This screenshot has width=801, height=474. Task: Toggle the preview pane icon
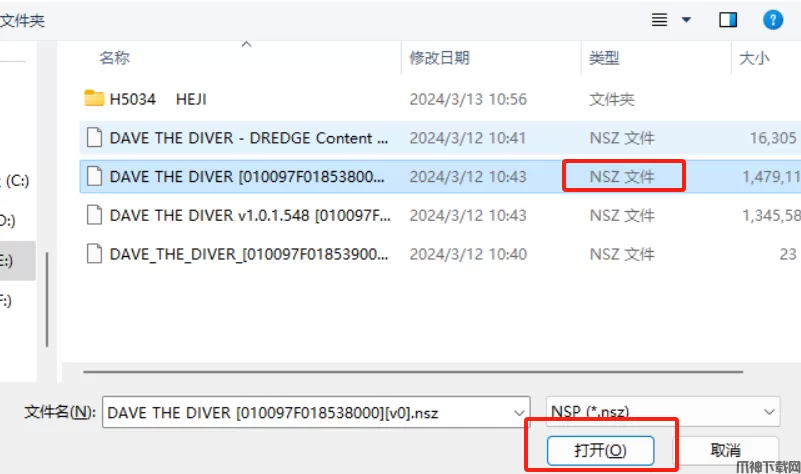click(727, 20)
